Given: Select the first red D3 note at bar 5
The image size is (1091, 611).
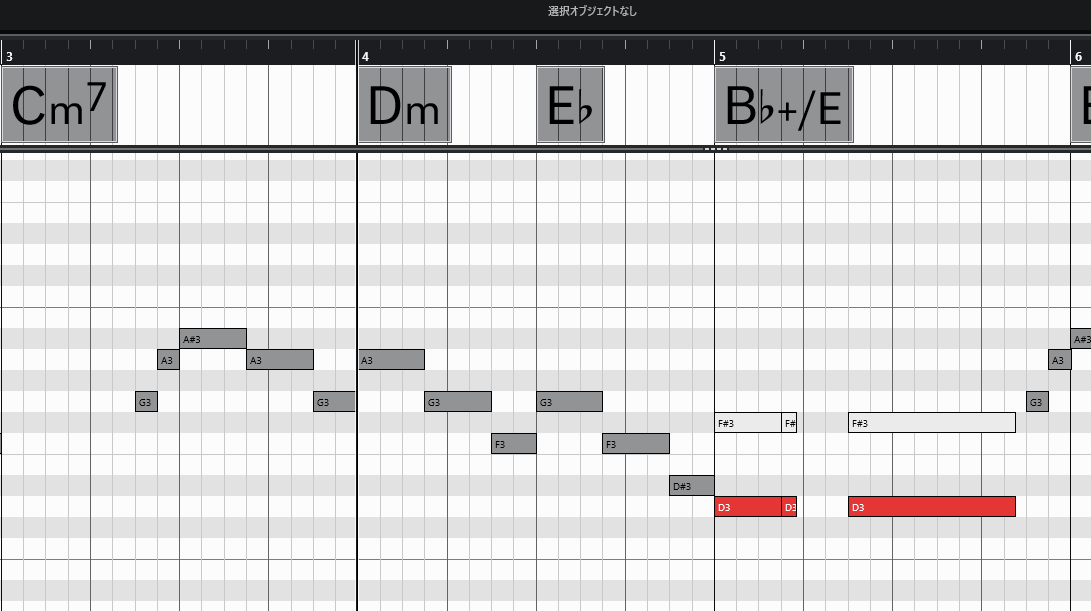Looking at the screenshot, I should click(747, 507).
